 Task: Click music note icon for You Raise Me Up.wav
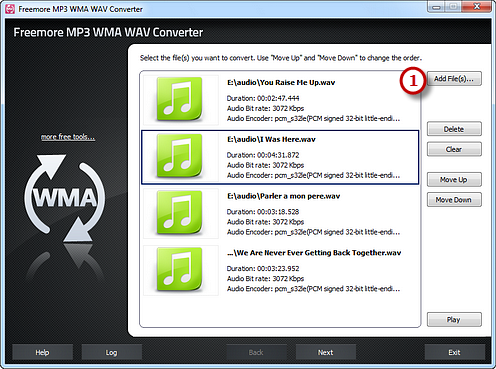(x=179, y=99)
